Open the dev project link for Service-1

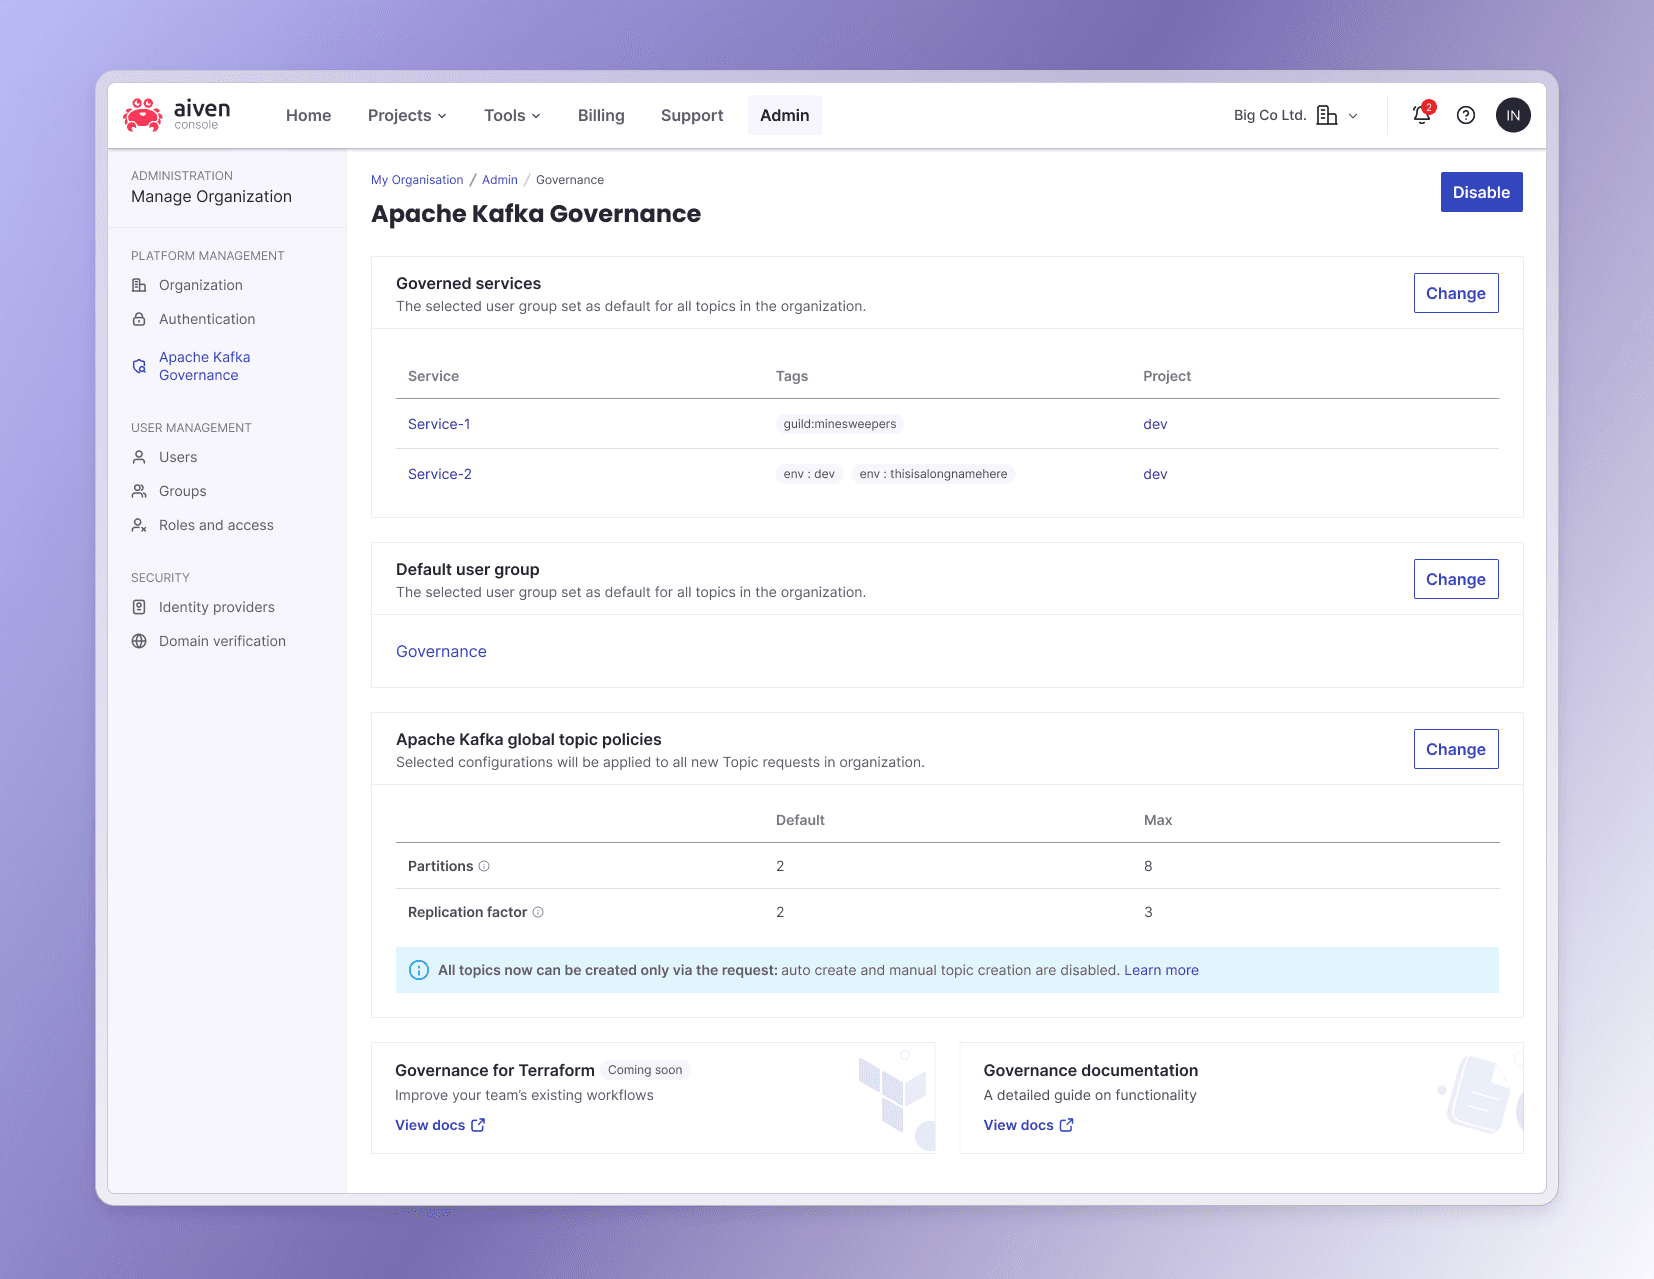tap(1155, 424)
